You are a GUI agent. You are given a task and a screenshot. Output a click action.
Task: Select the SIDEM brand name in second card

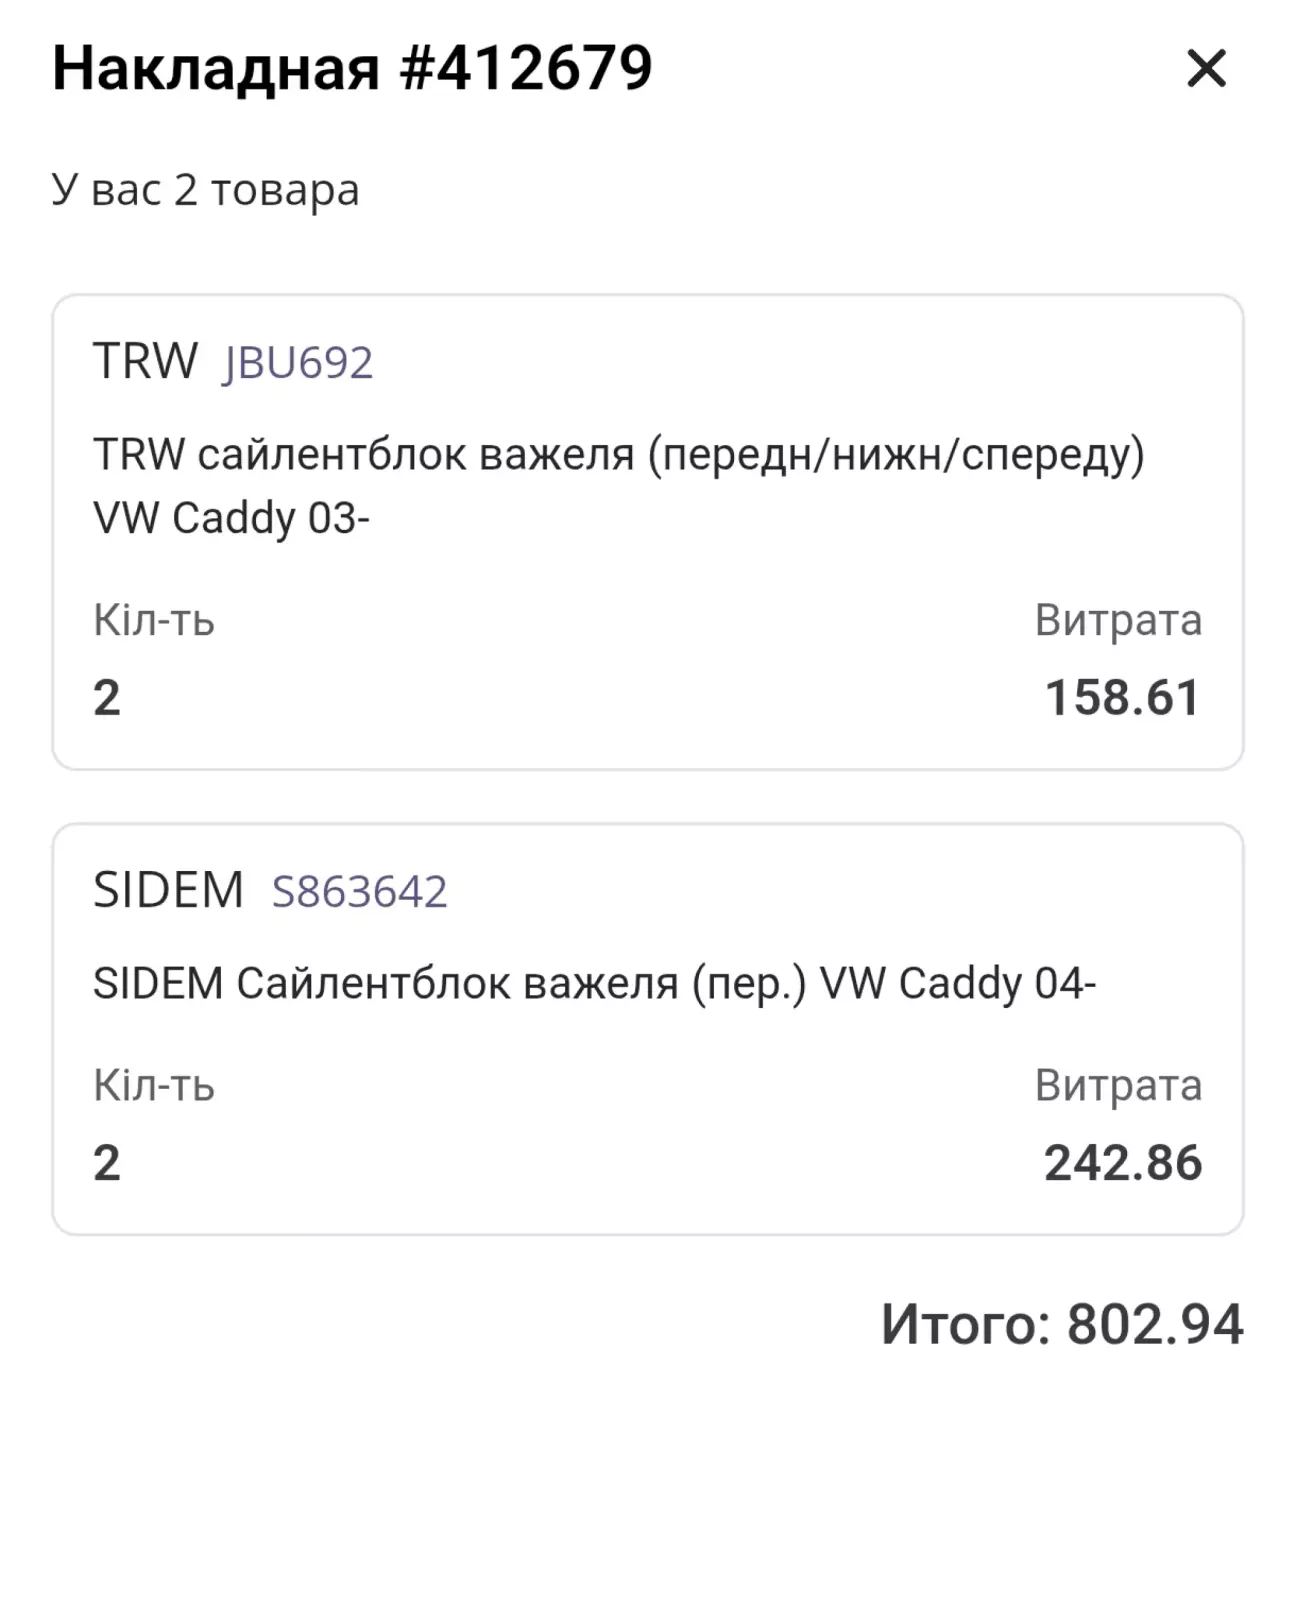tap(168, 889)
